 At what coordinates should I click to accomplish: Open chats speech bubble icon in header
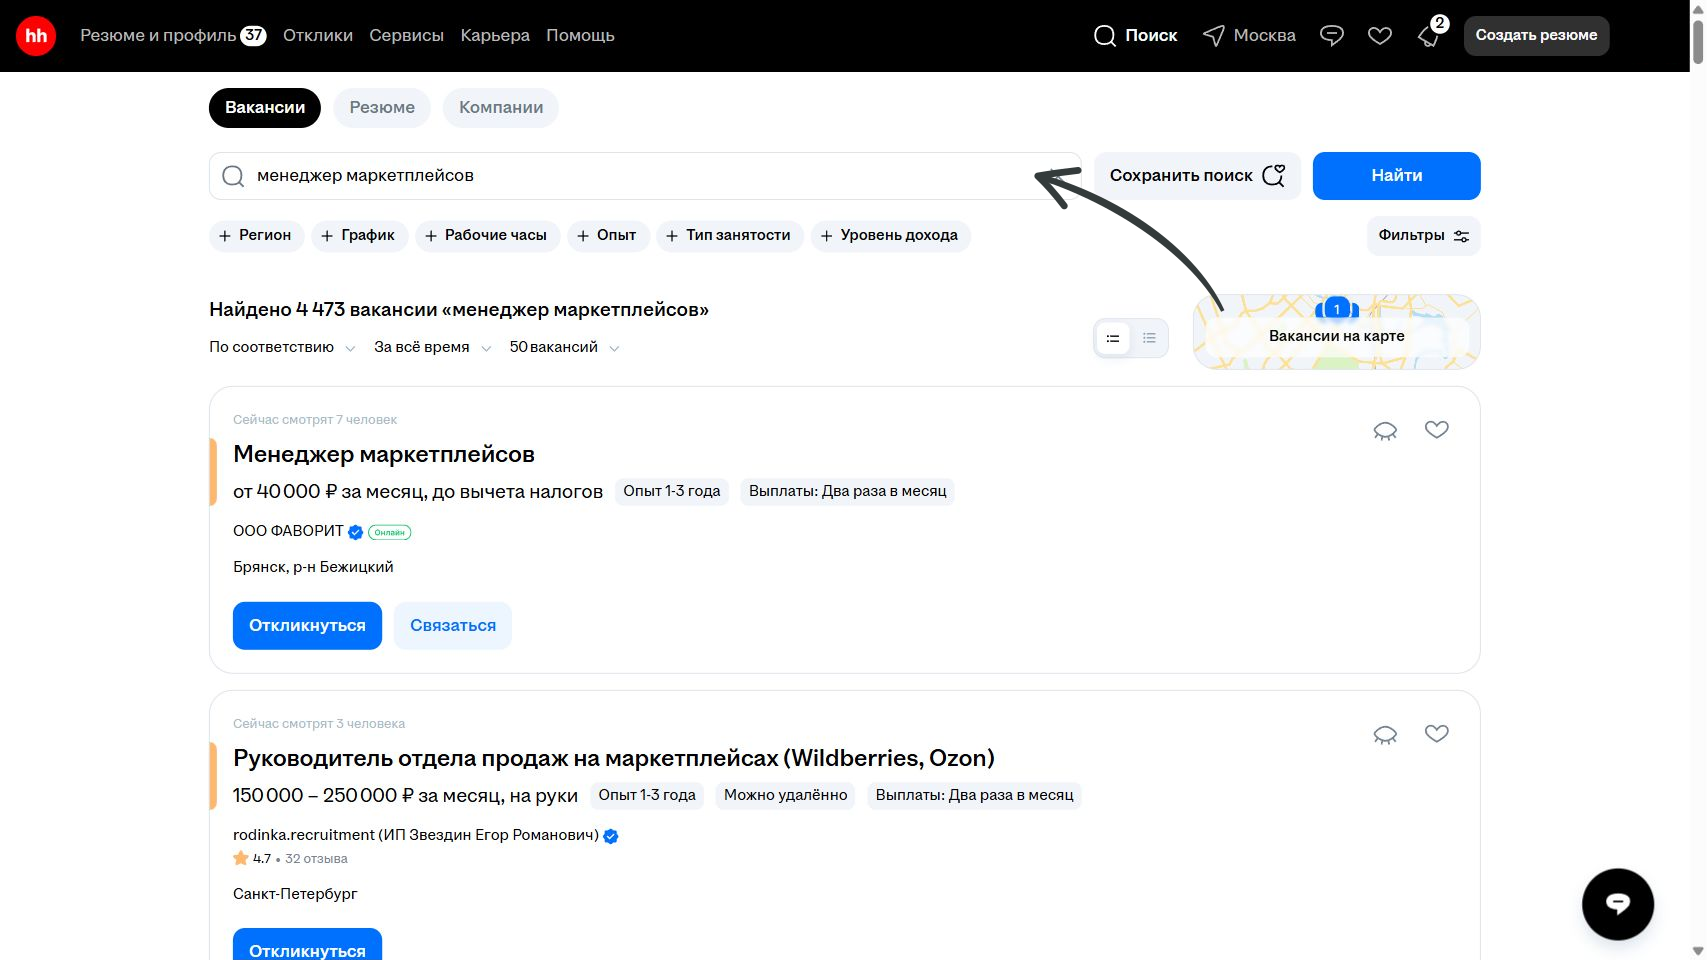pos(1332,36)
